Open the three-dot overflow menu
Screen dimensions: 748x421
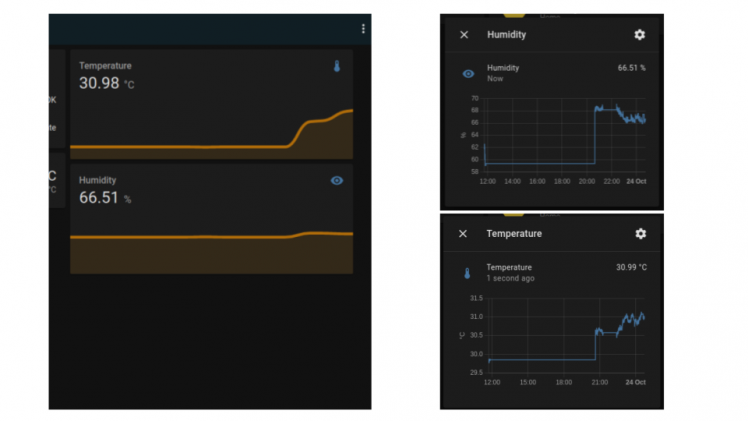click(363, 29)
